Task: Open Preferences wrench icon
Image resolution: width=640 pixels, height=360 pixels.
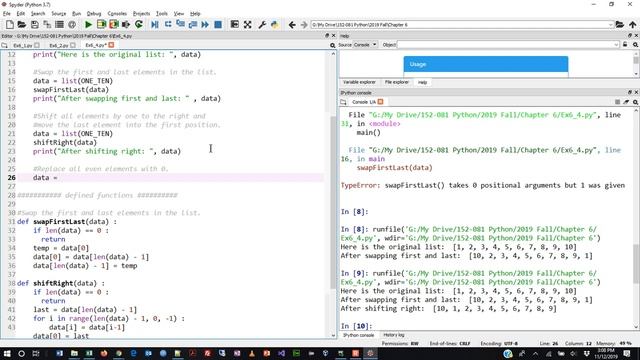Action: pyautogui.click(x=262, y=24)
